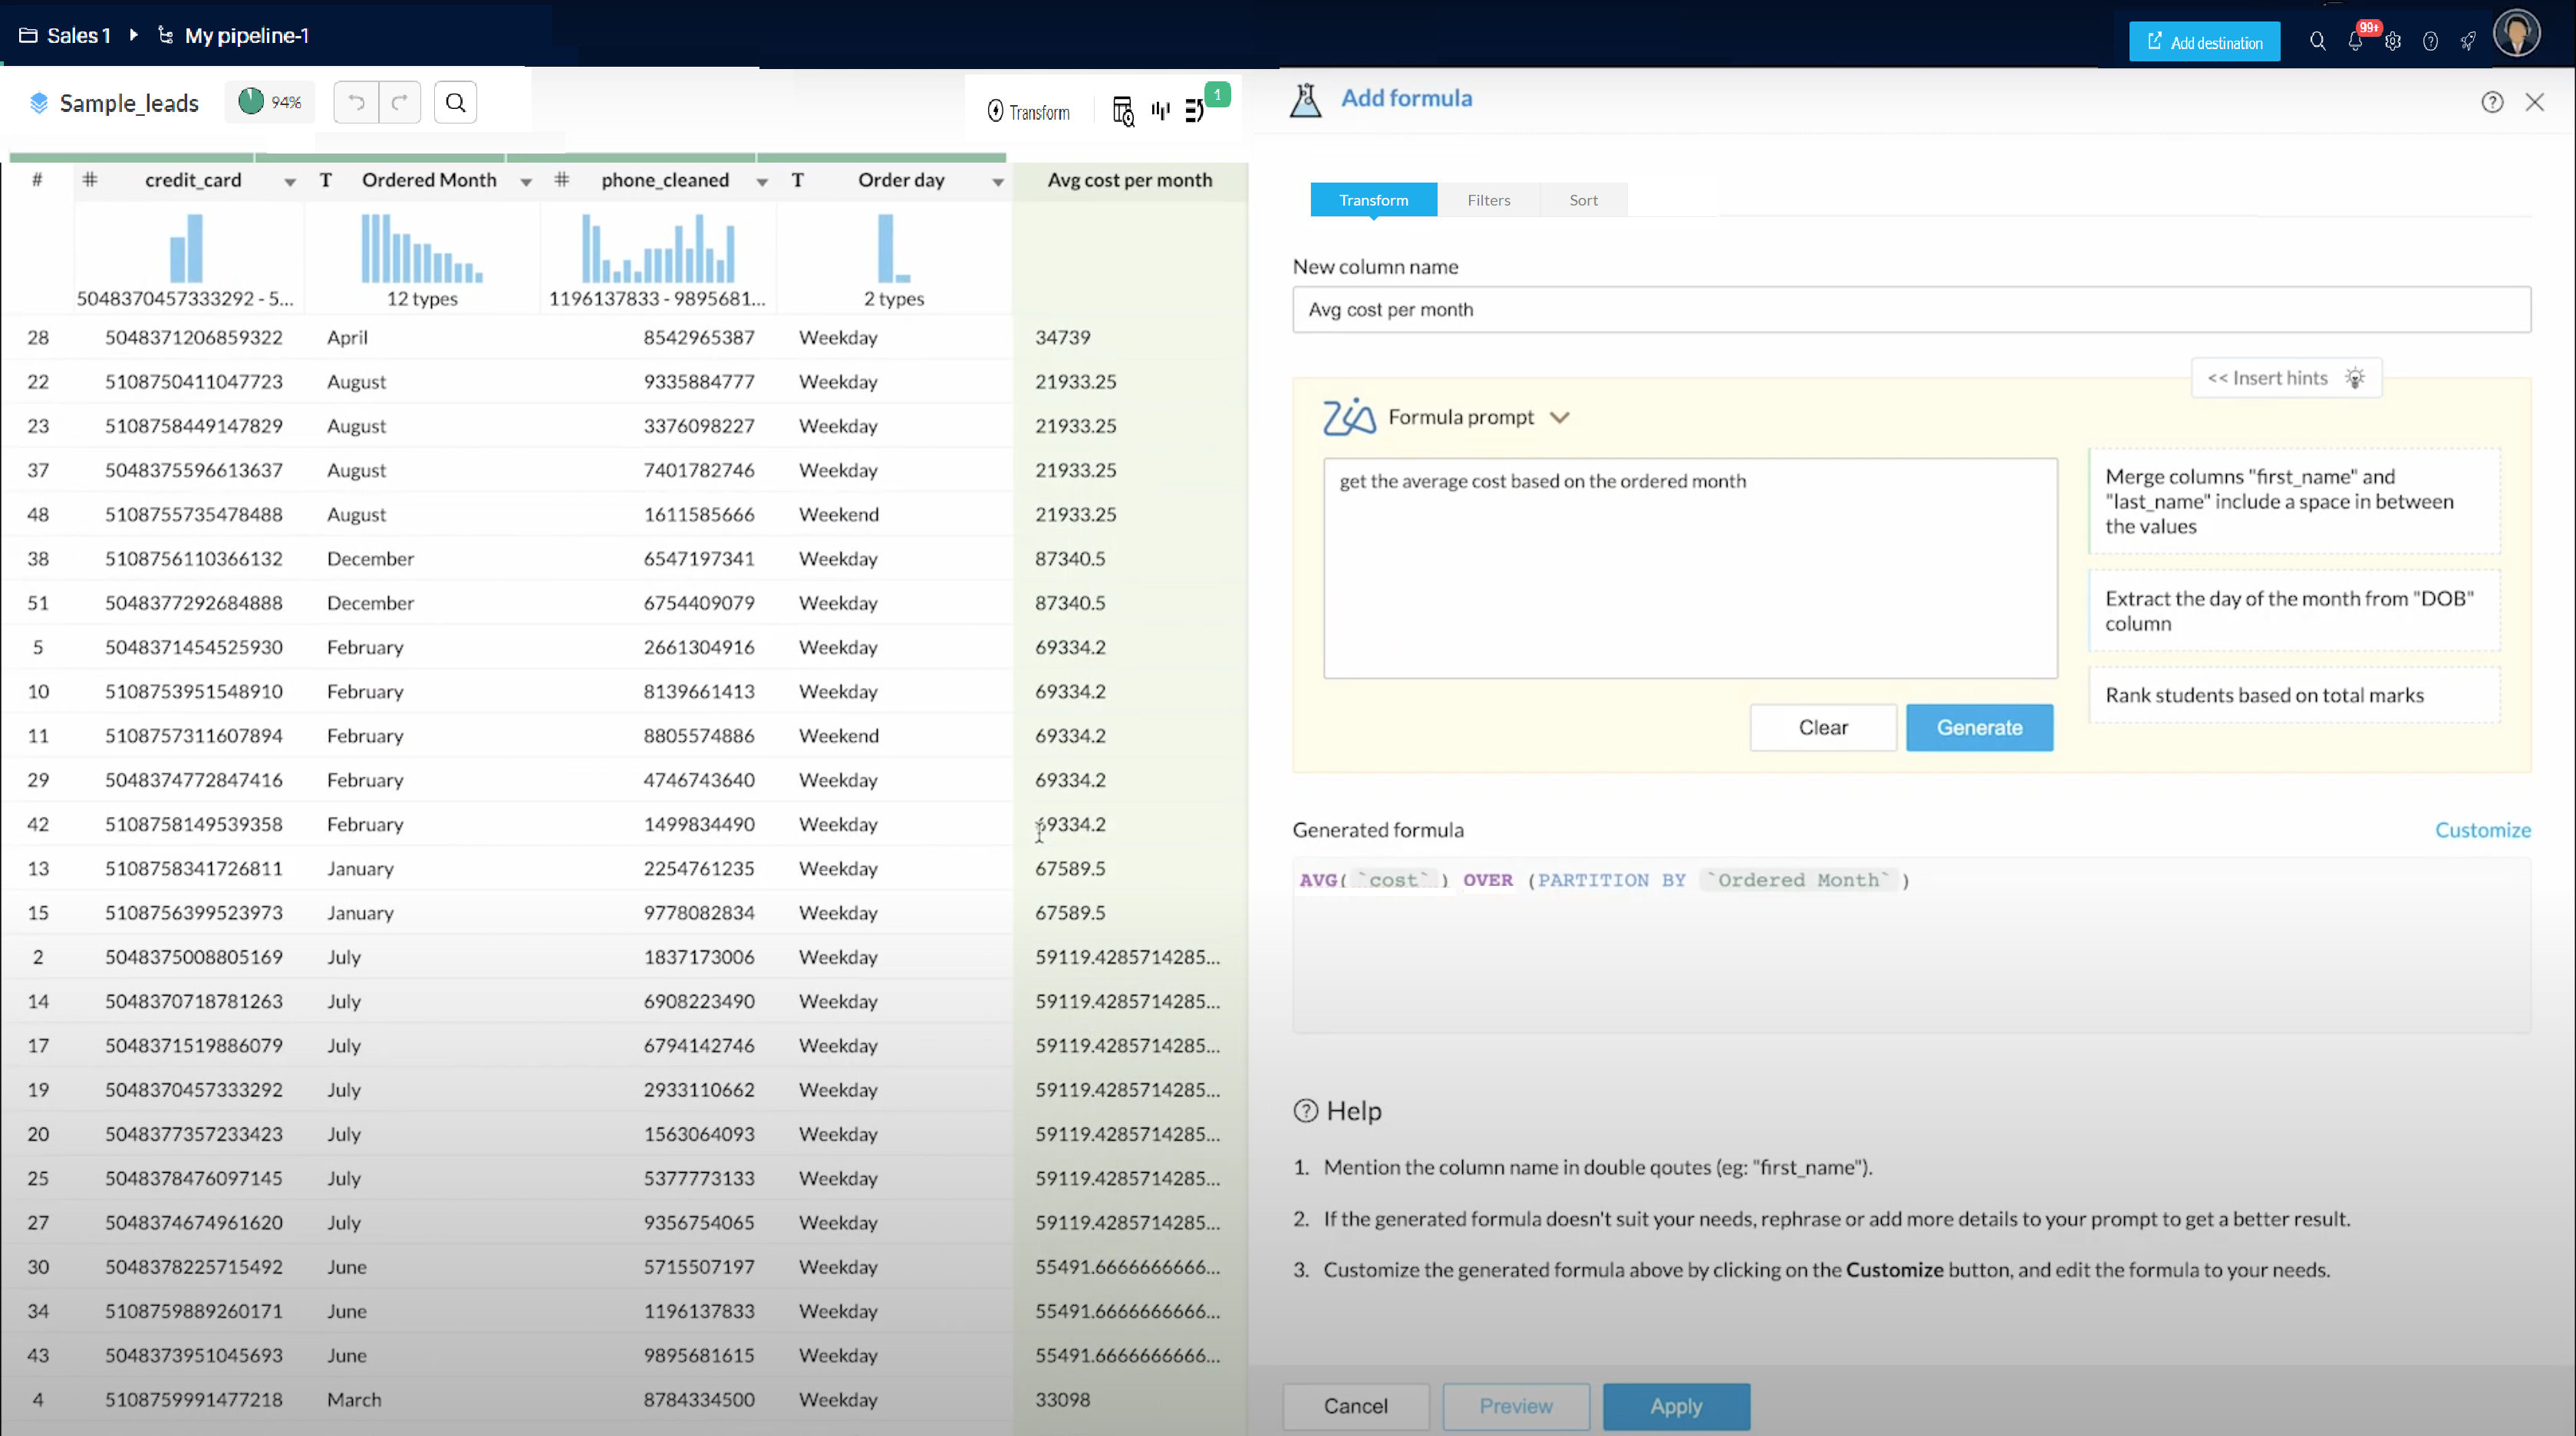The width and height of the screenshot is (2576, 1436).
Task: Open the Transform menu in toolbar
Action: tap(1028, 112)
